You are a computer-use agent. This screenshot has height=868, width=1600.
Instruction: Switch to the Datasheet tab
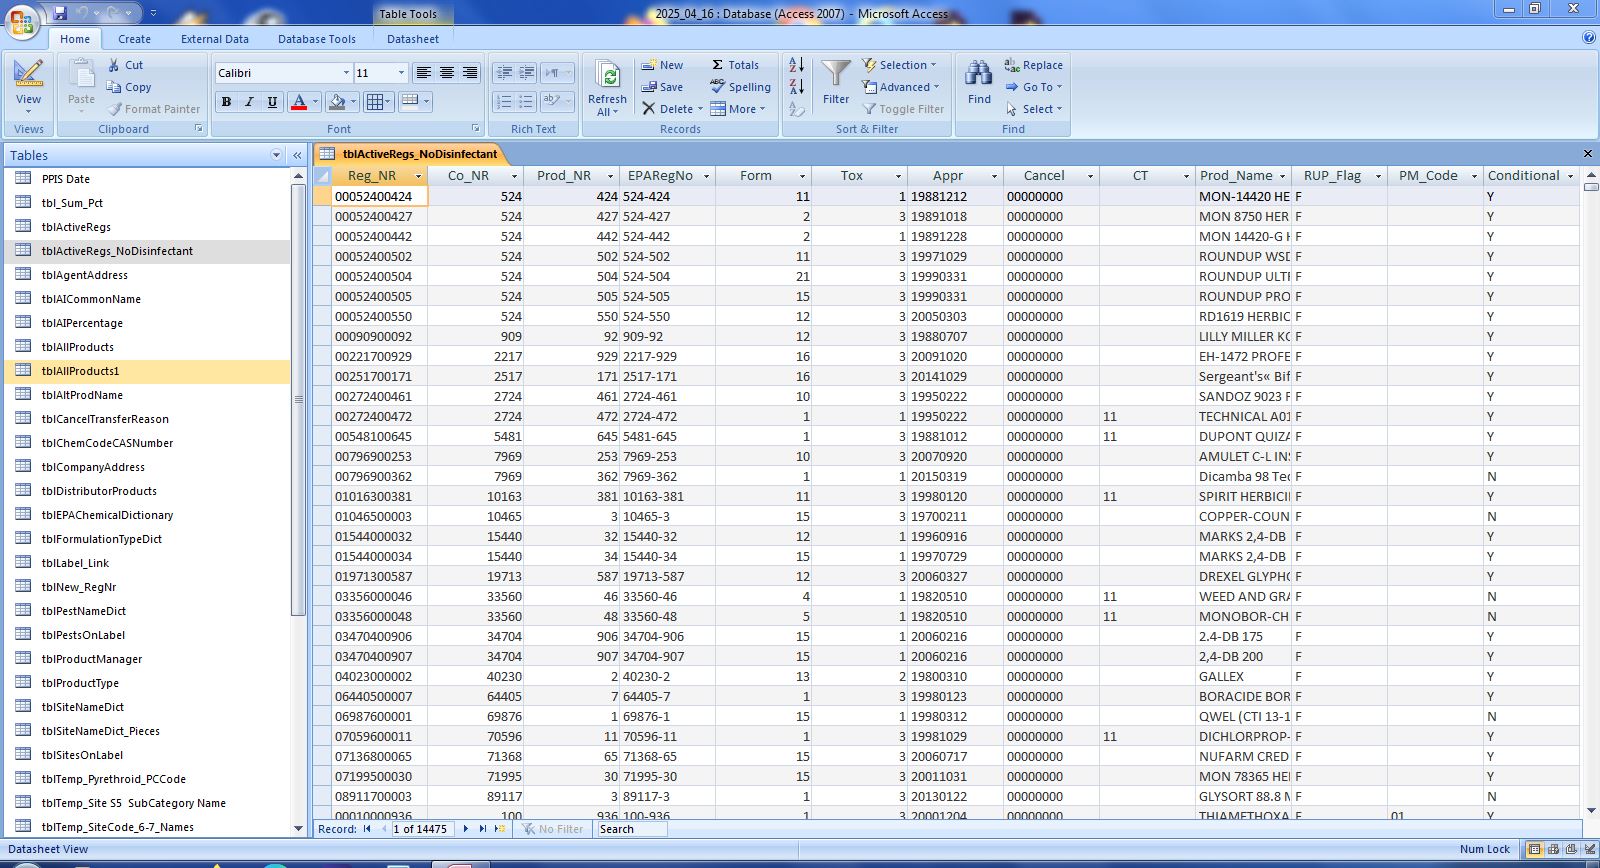point(413,39)
